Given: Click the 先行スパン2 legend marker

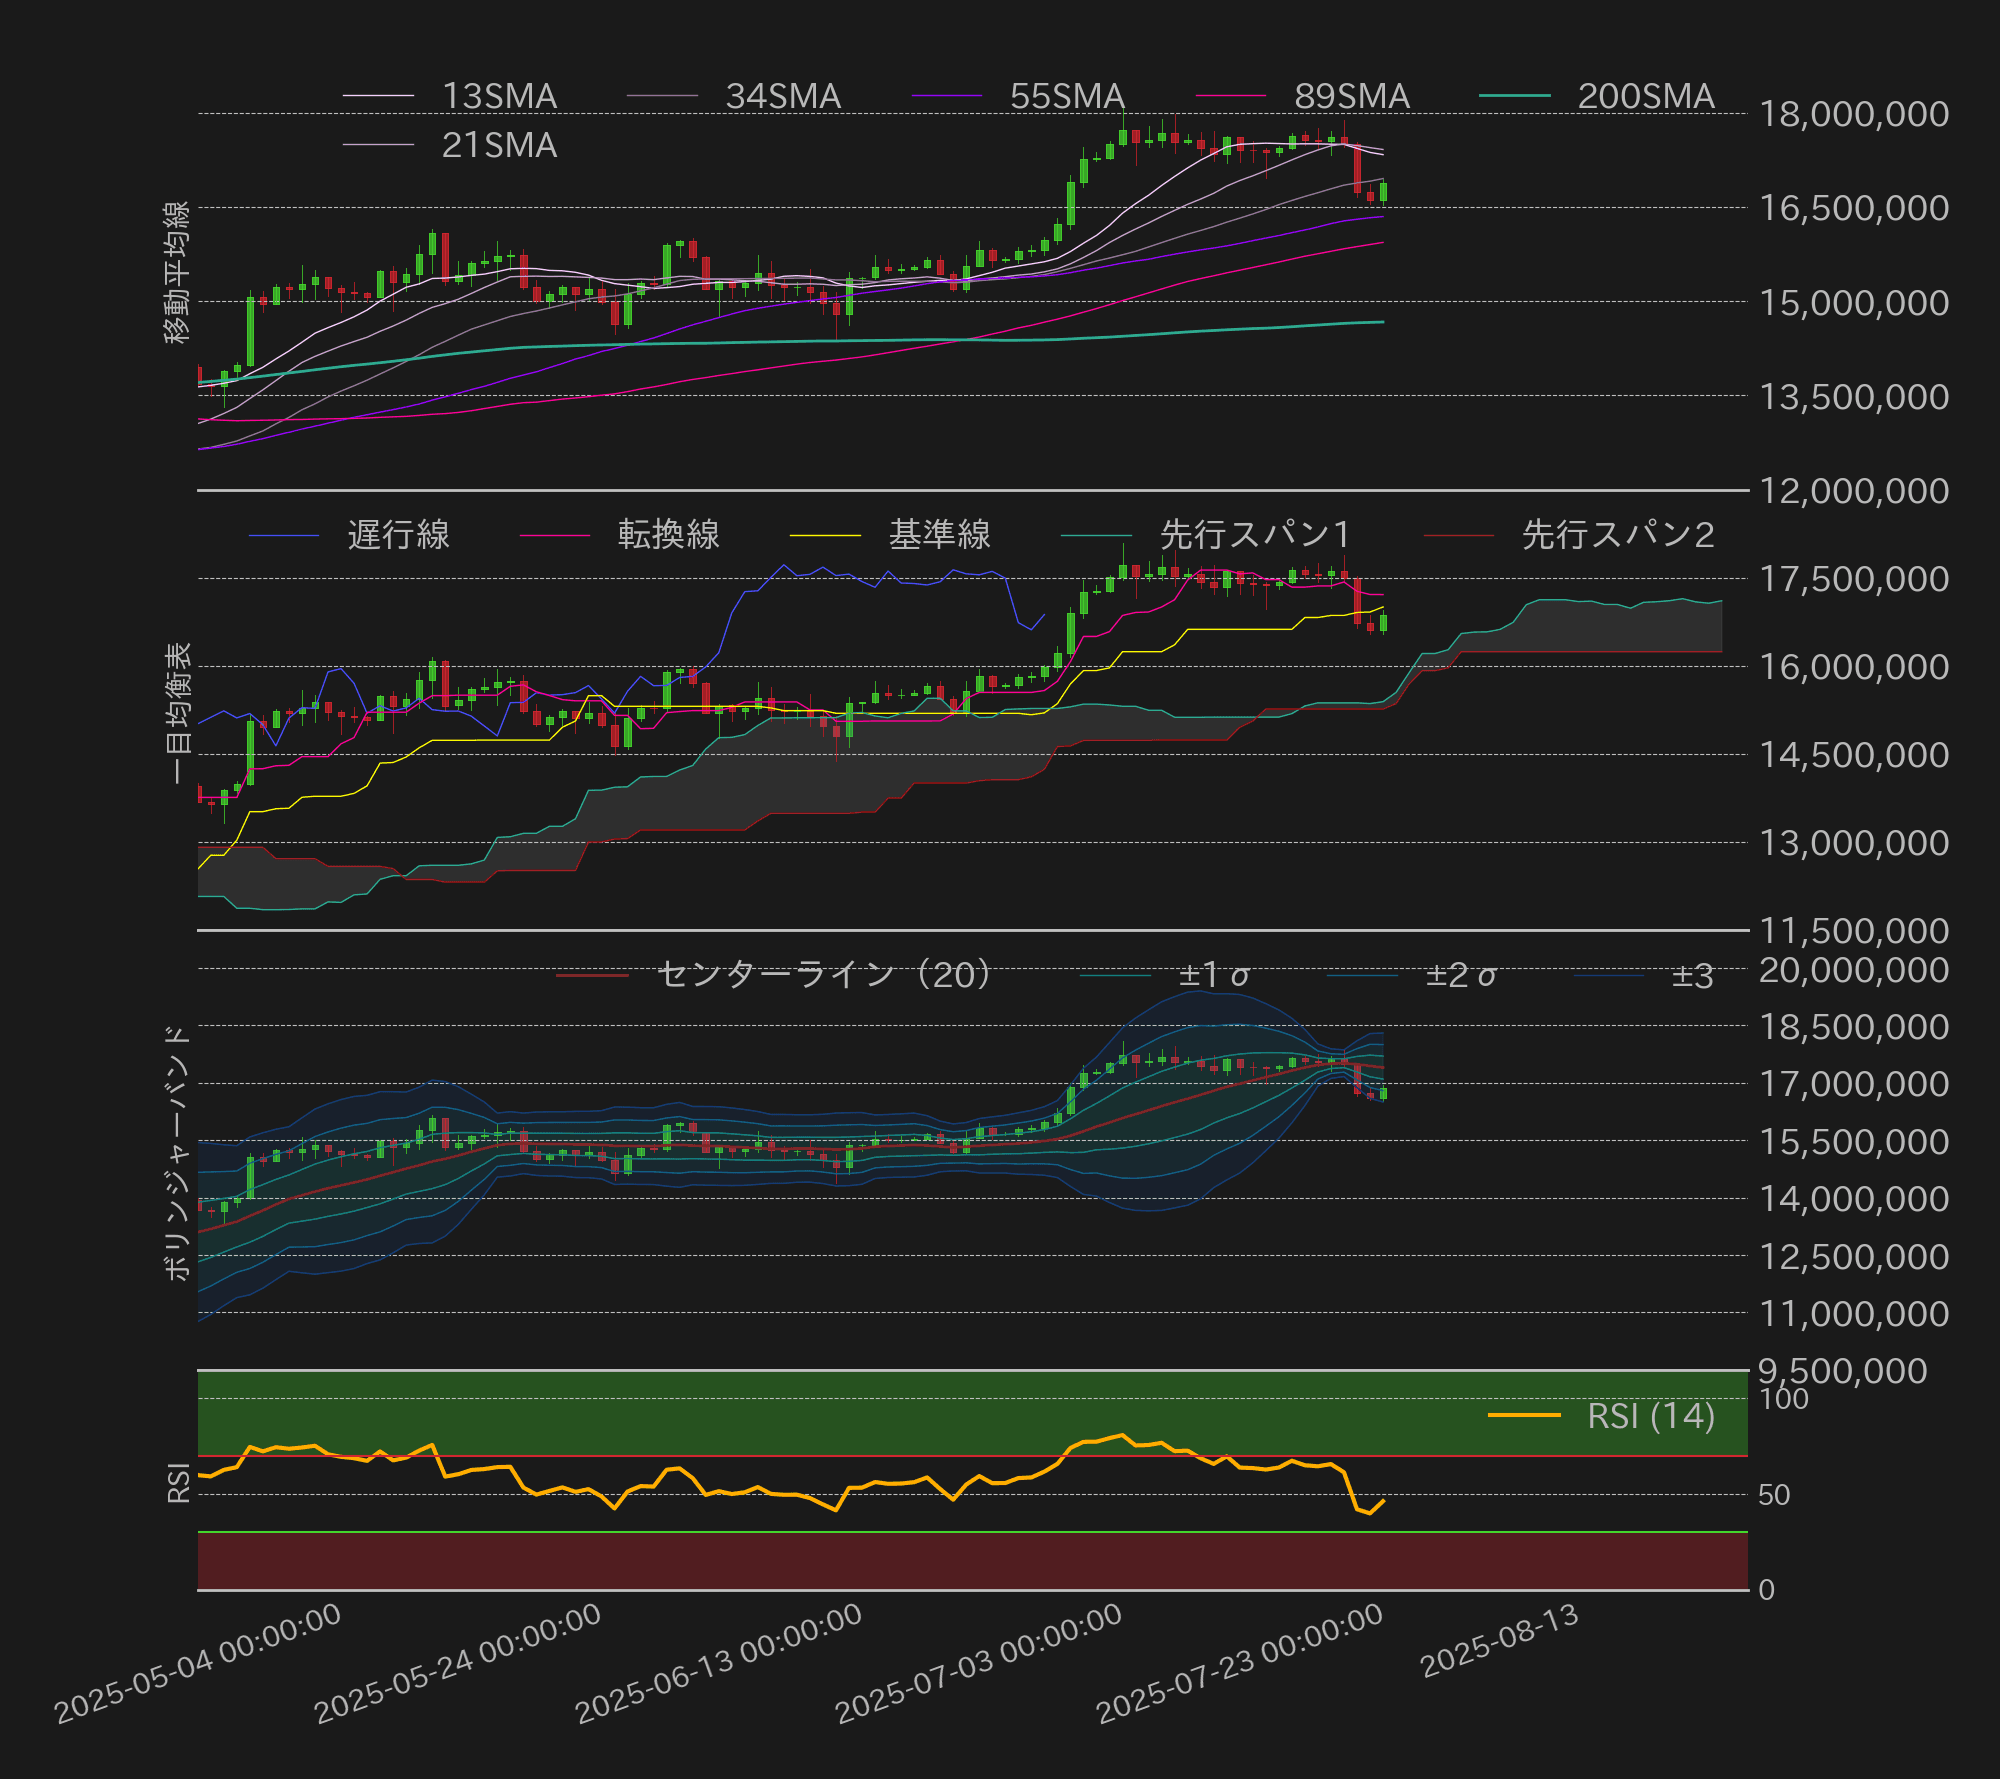Looking at the screenshot, I should click(x=1460, y=537).
